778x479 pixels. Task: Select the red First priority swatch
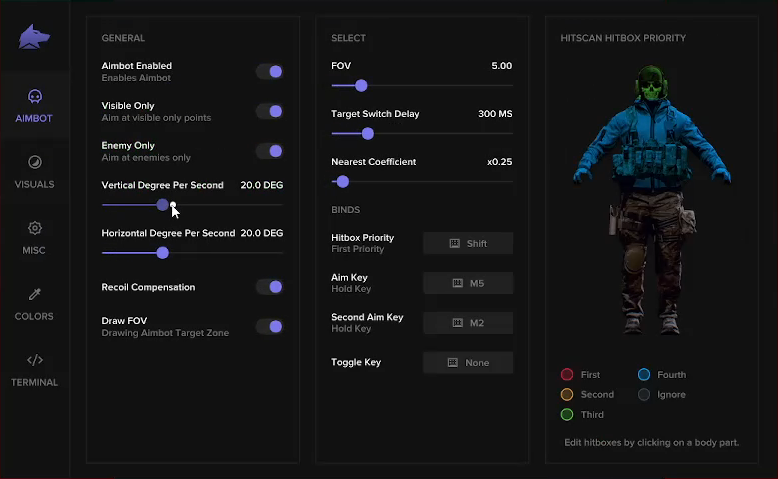pyautogui.click(x=567, y=374)
